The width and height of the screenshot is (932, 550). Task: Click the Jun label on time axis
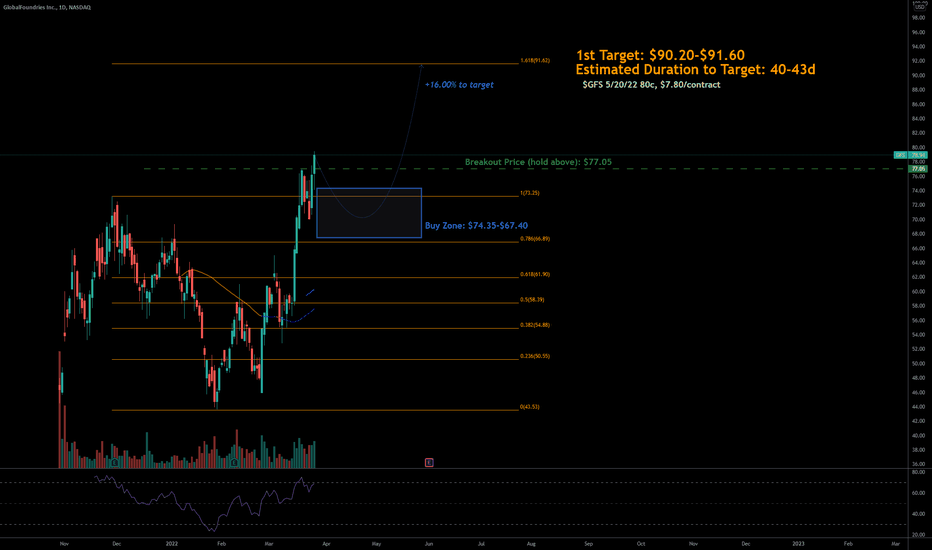429,543
